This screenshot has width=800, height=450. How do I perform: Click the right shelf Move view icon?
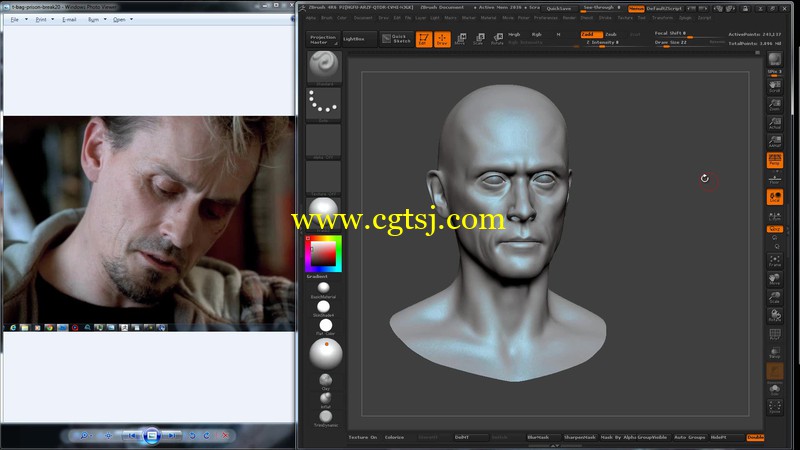(774, 279)
